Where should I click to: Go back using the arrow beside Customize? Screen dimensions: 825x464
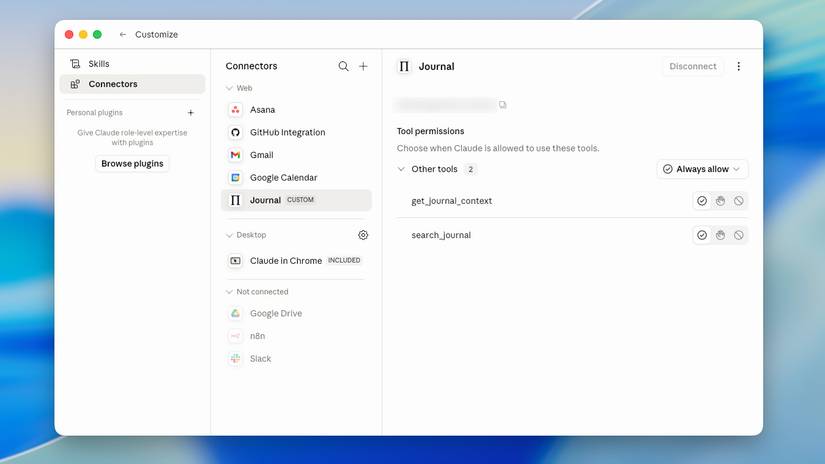(x=123, y=34)
